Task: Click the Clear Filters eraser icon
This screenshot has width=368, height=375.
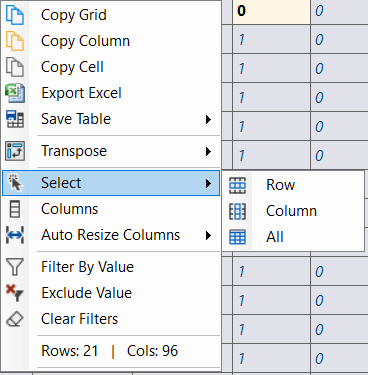Action: pos(15,319)
